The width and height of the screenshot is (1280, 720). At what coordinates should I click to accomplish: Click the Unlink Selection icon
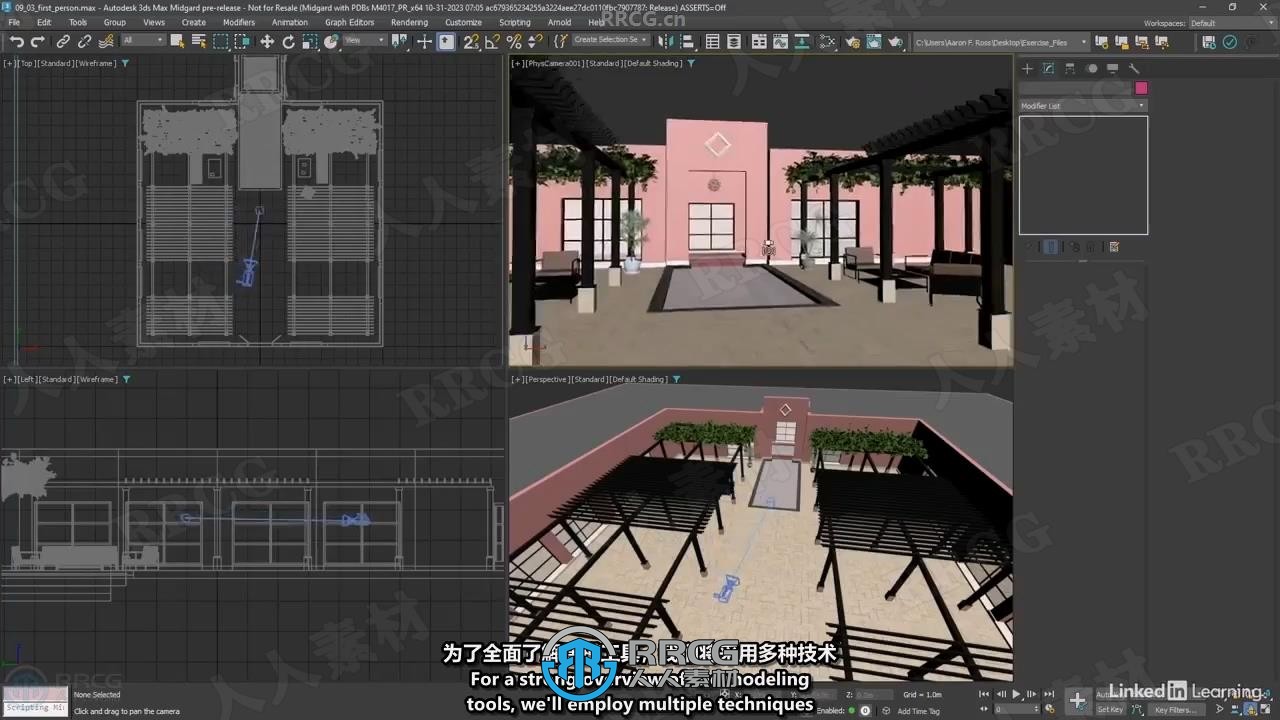pos(84,41)
